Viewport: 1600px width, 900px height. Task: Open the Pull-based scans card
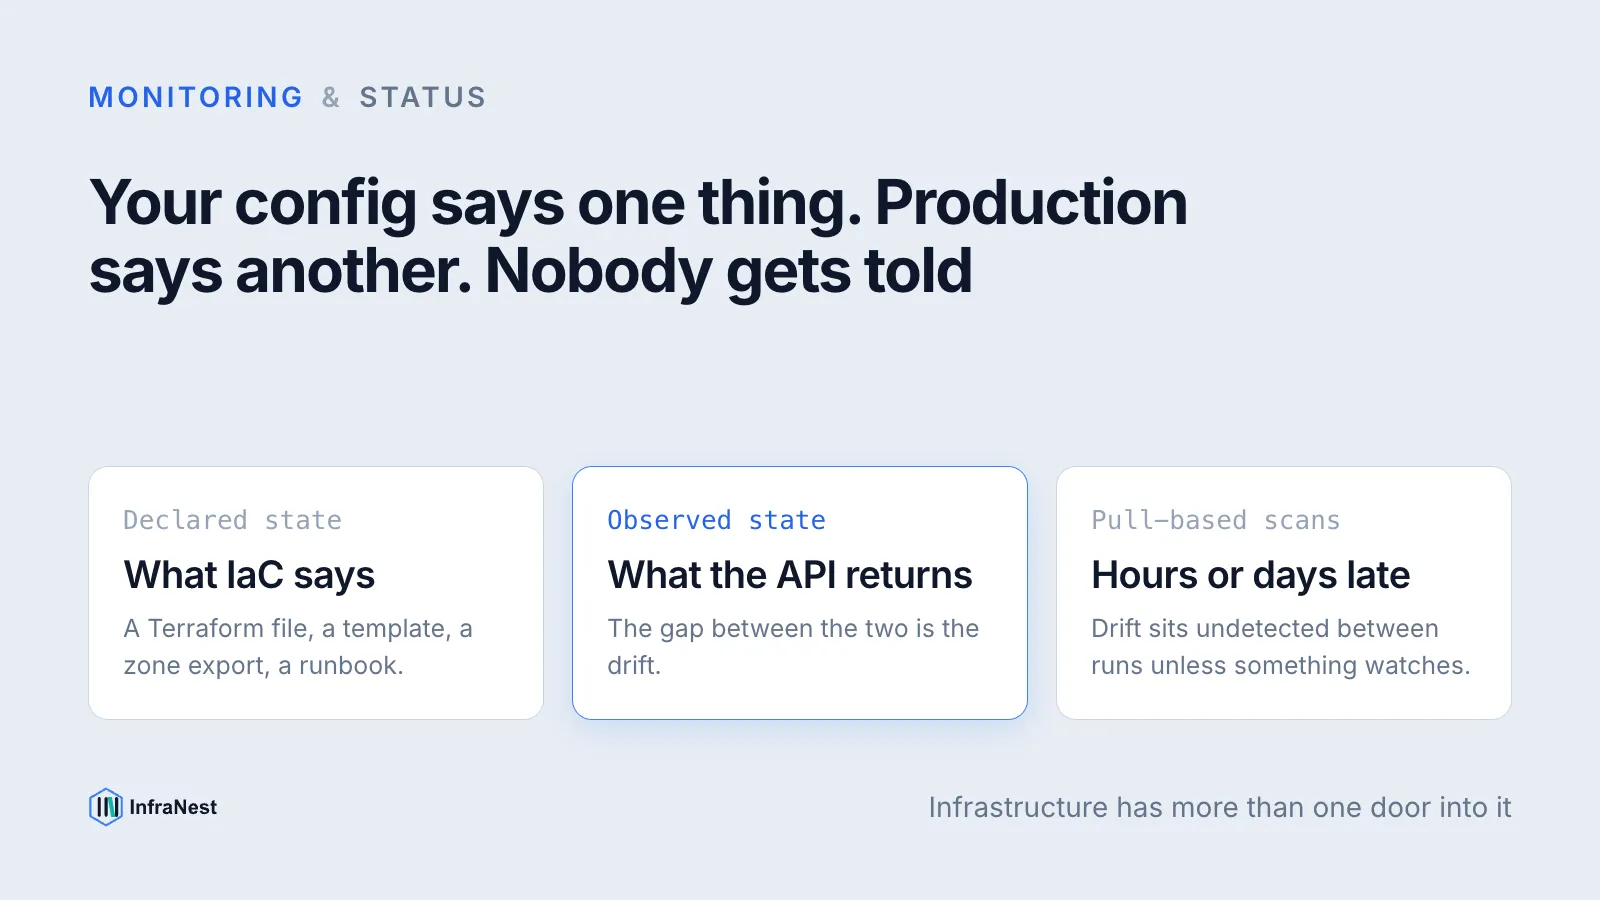click(x=1284, y=593)
